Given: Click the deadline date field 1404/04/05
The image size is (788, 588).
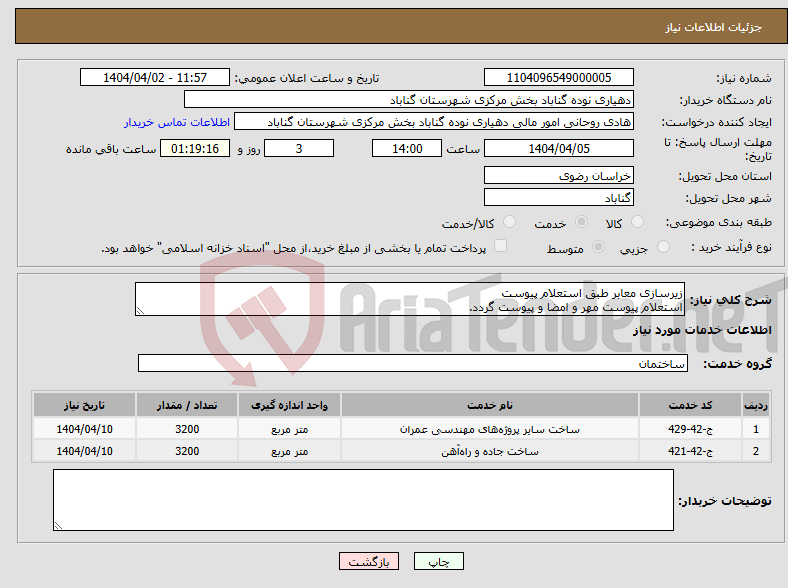Looking at the screenshot, I should [x=559, y=148].
